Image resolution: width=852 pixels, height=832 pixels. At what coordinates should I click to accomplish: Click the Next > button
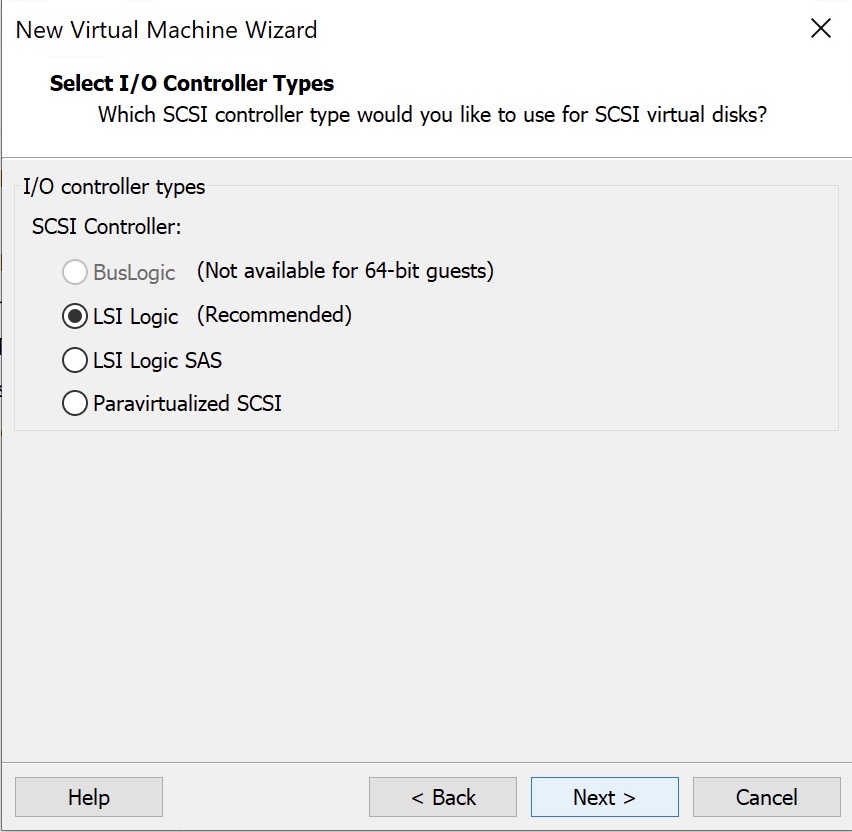tap(604, 797)
